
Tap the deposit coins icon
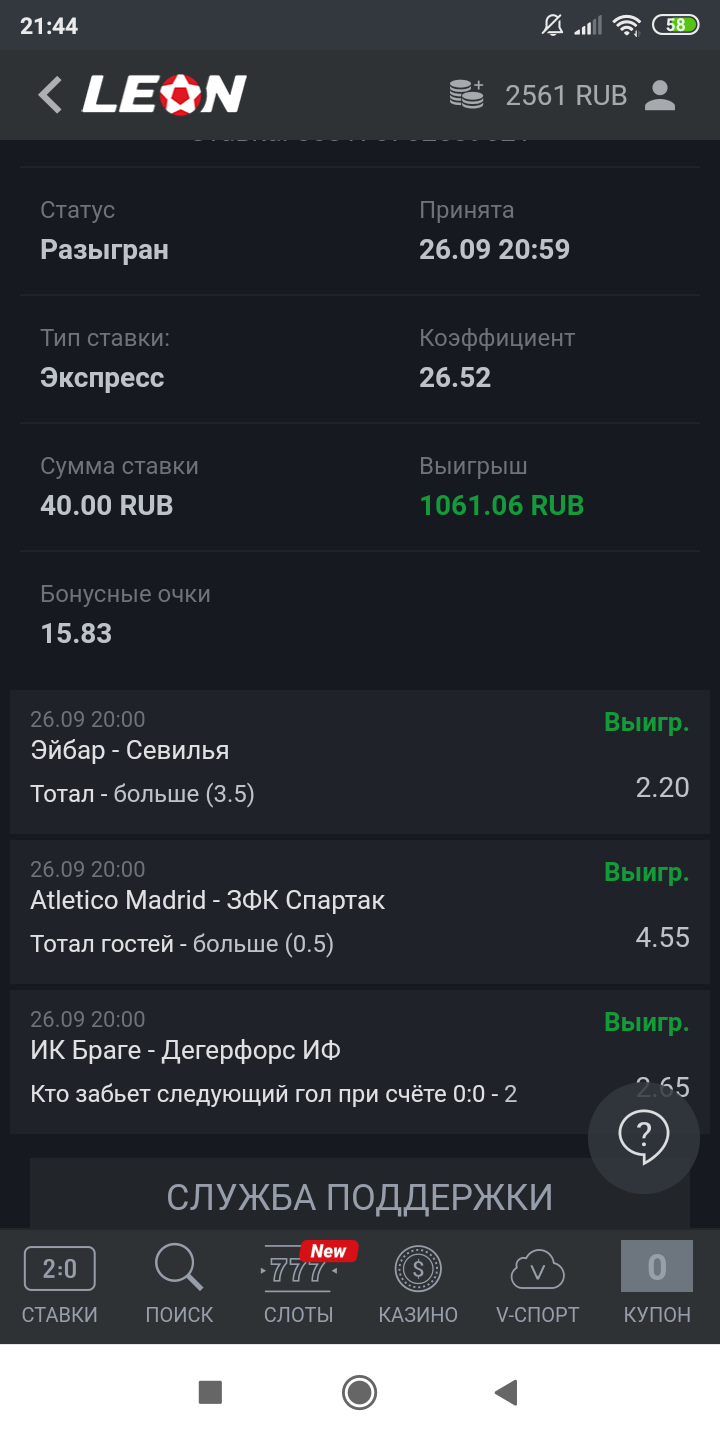466,95
